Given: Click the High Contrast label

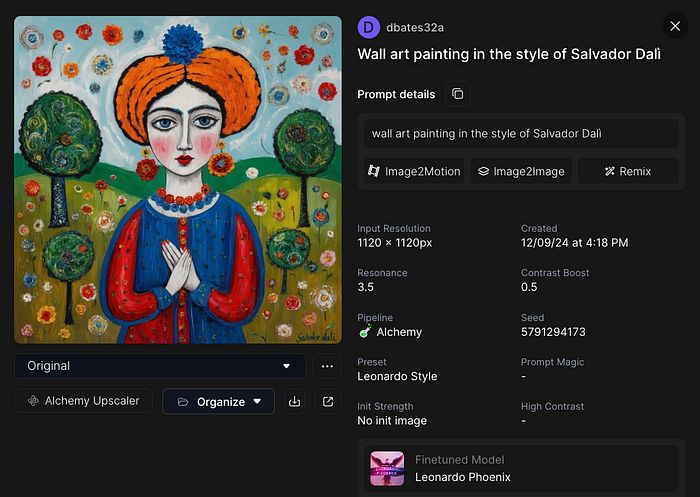Looking at the screenshot, I should point(552,406).
